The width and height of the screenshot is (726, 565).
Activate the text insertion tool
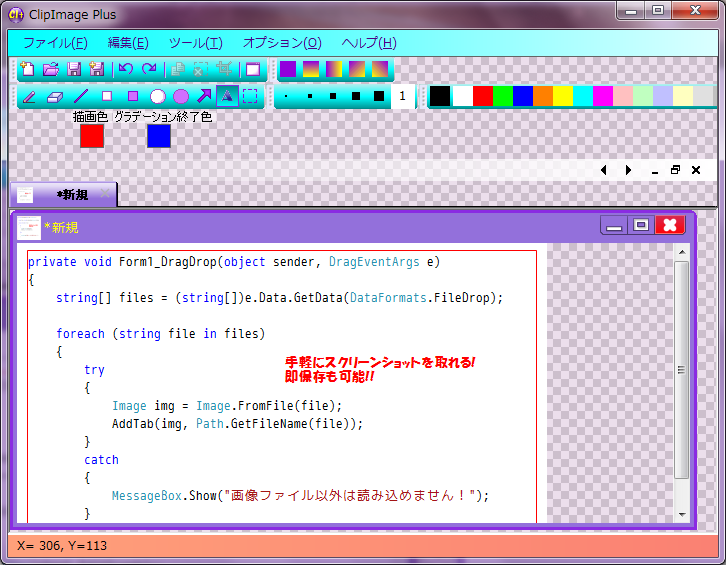227,97
